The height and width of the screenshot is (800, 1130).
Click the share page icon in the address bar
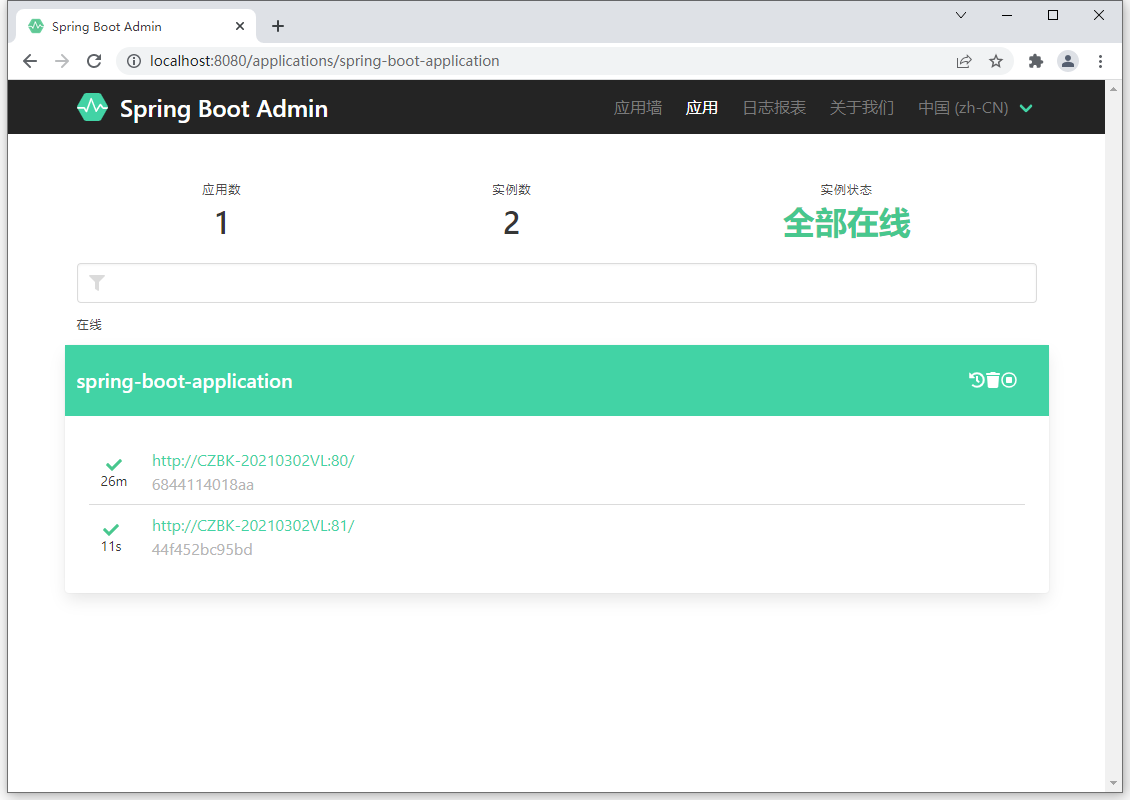(x=964, y=61)
